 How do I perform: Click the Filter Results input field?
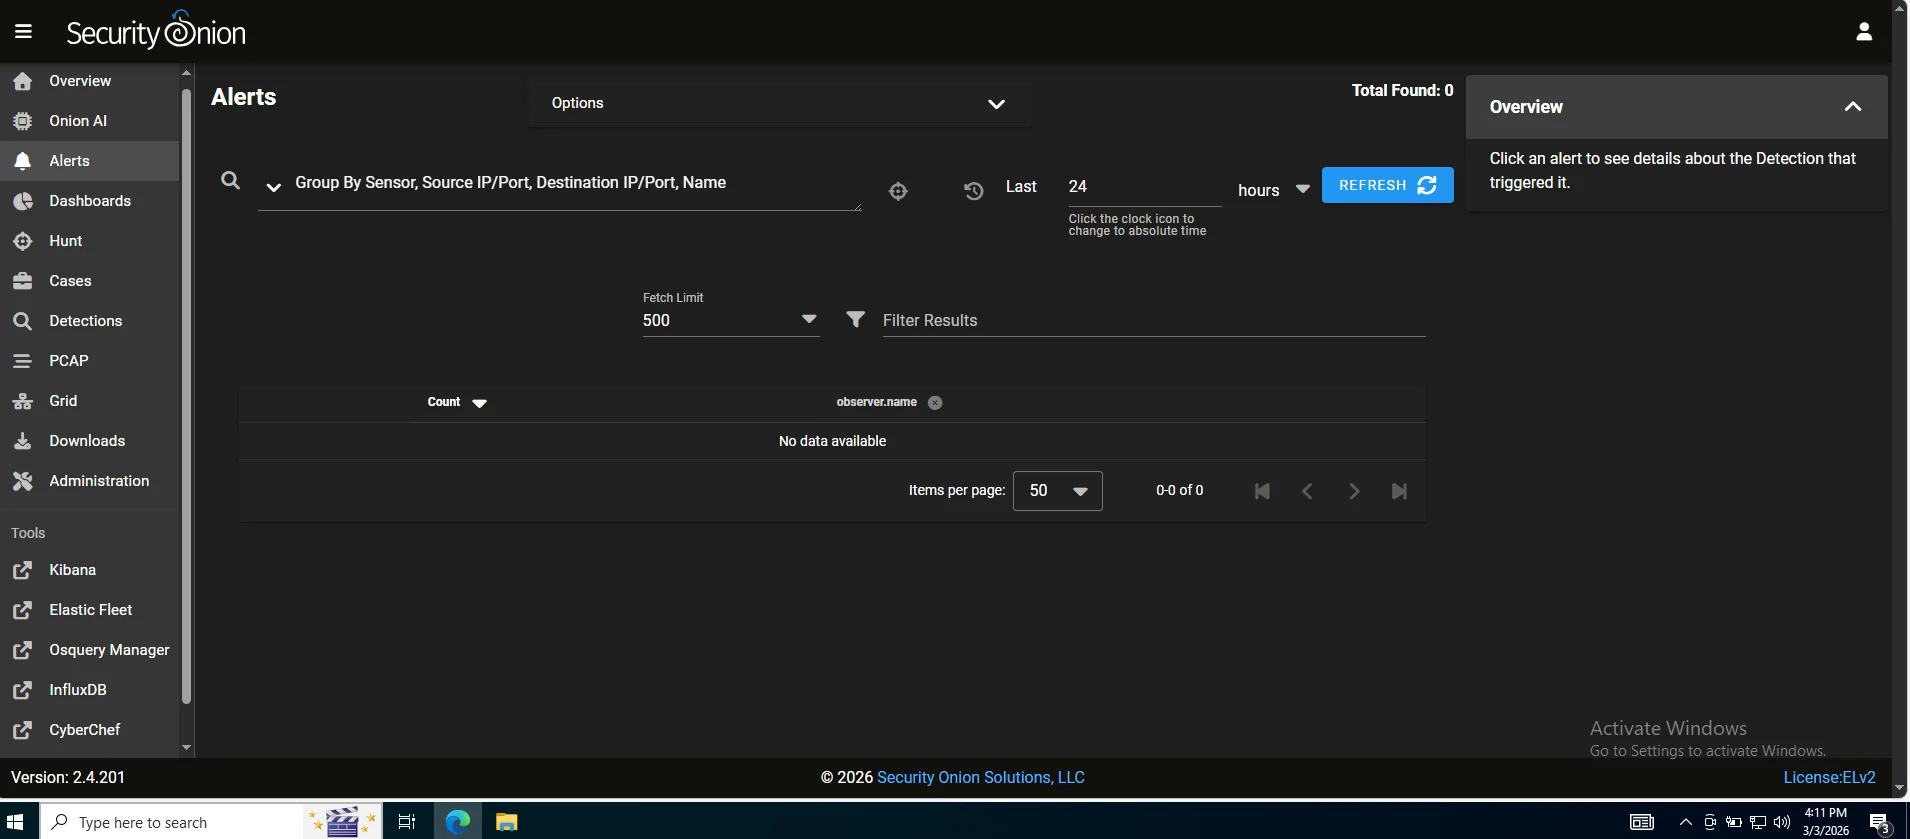click(1153, 320)
